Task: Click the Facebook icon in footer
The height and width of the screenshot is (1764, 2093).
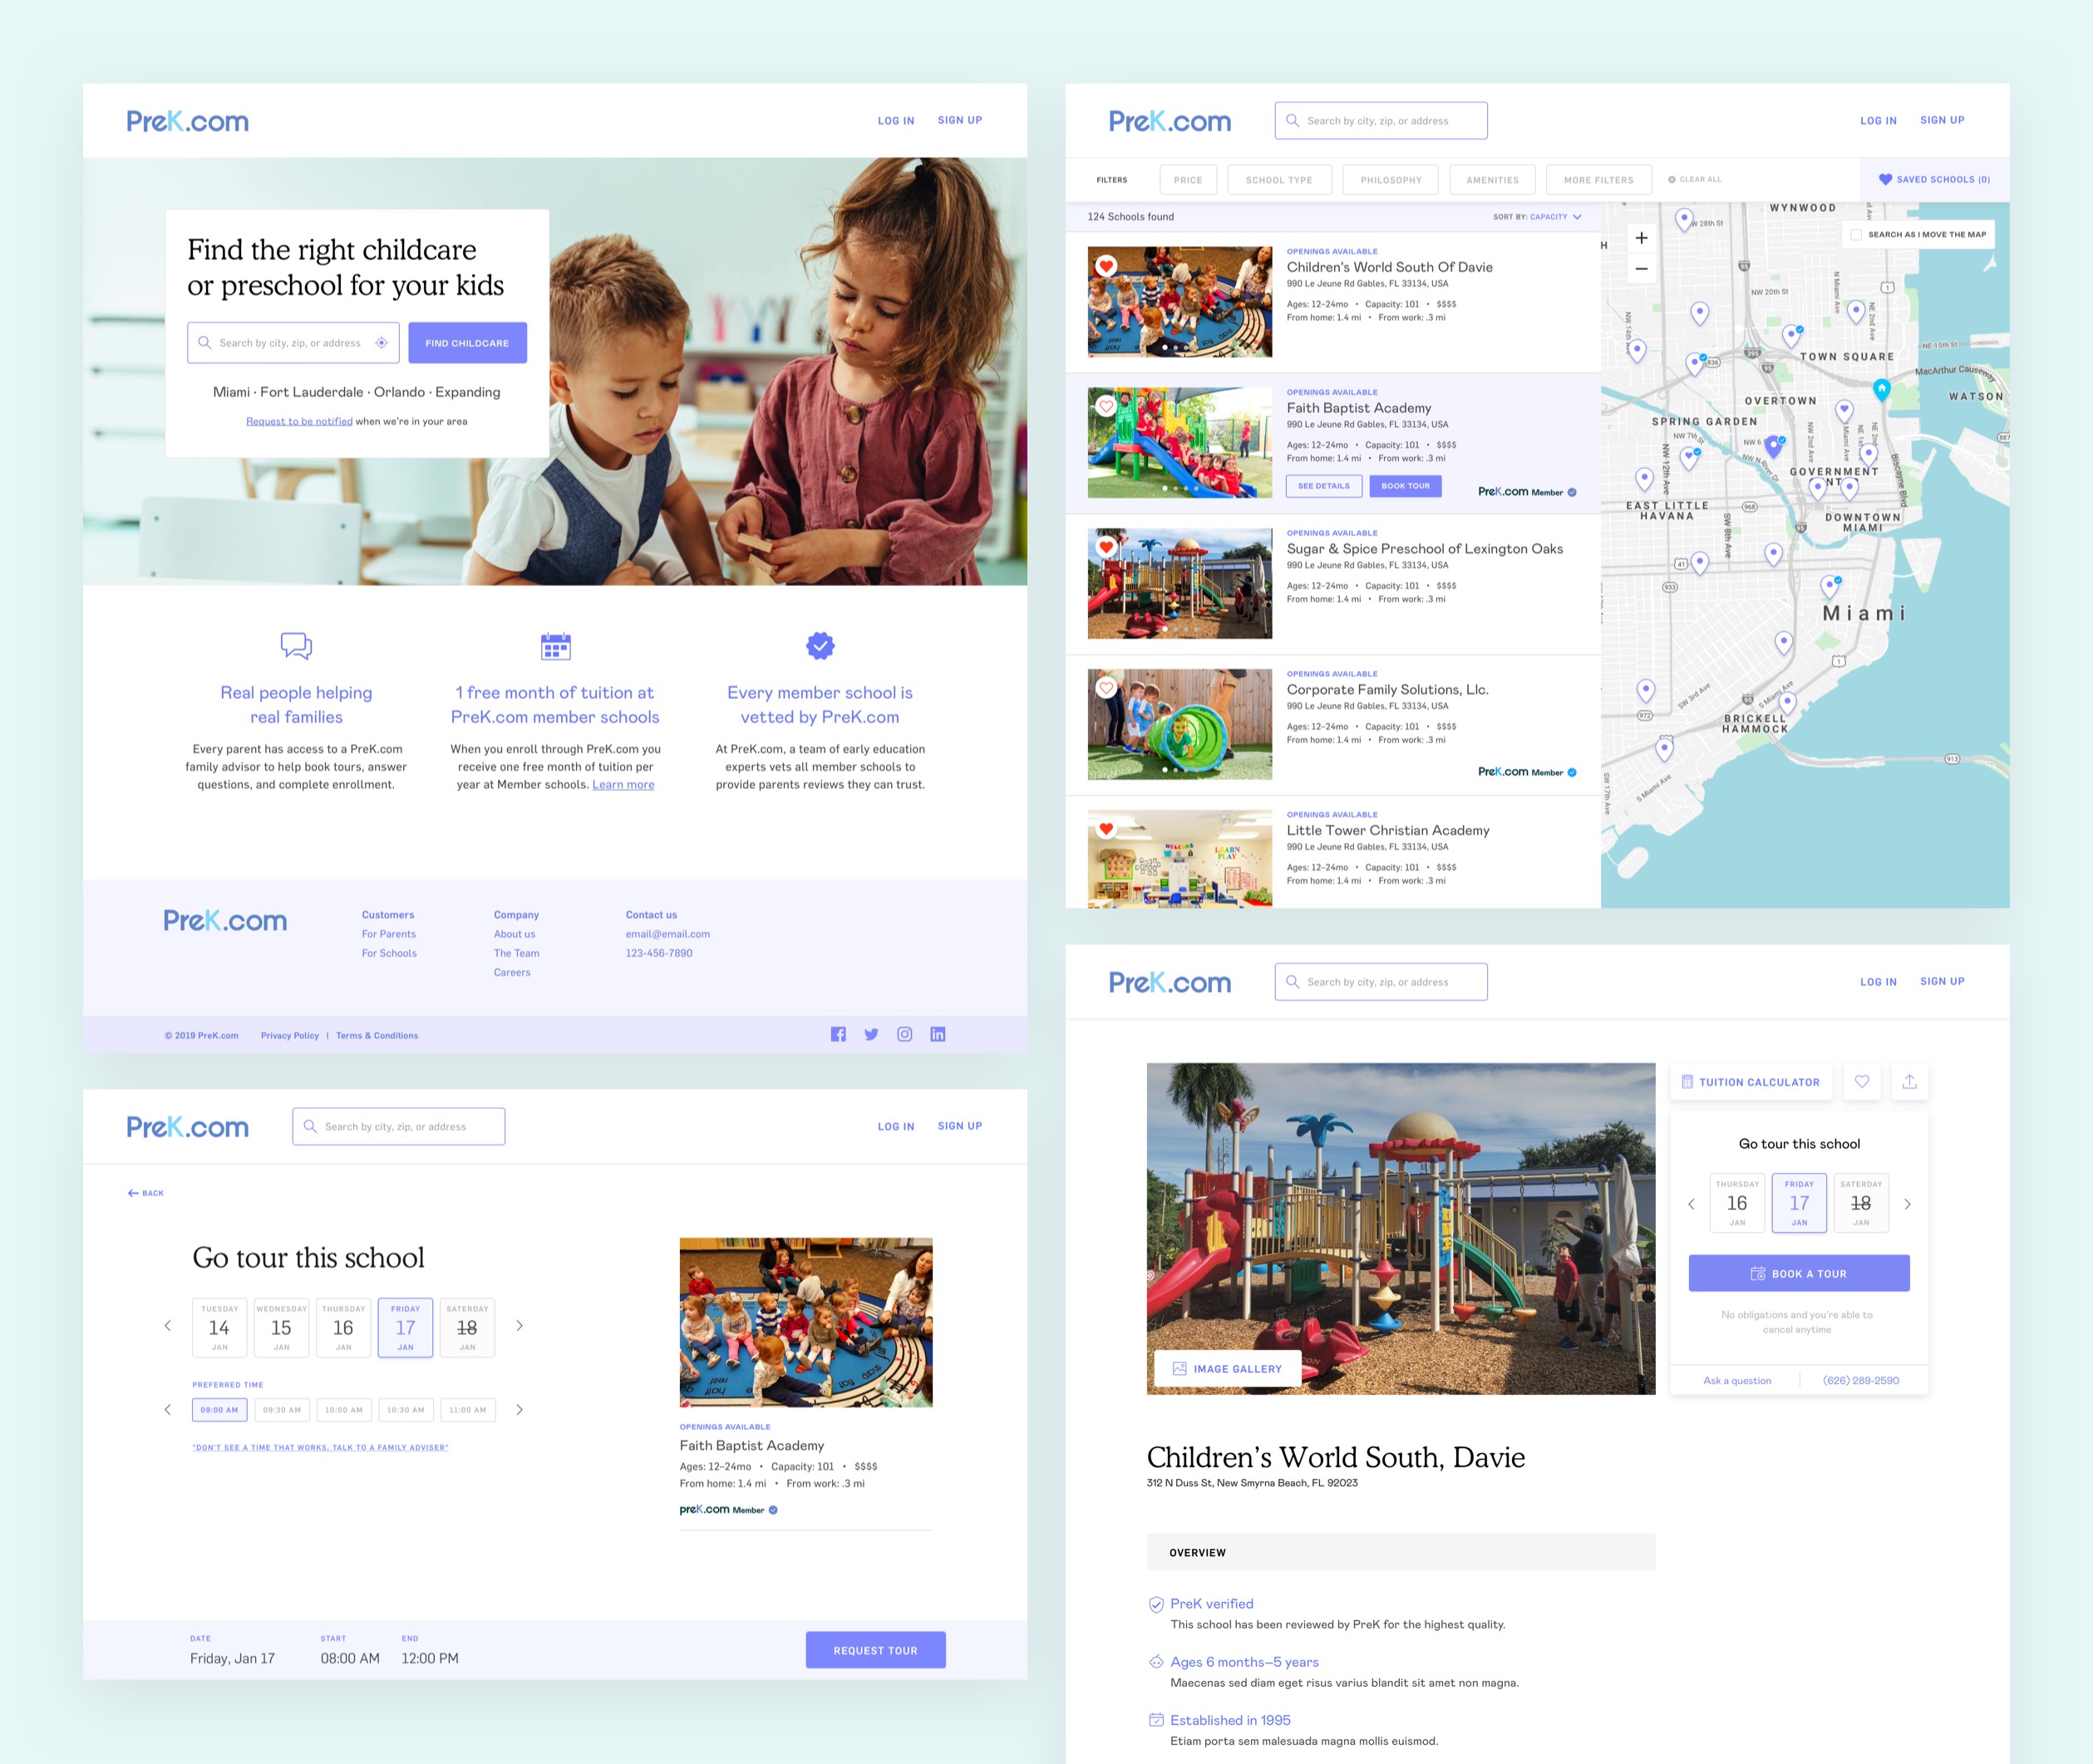Action: click(838, 1034)
